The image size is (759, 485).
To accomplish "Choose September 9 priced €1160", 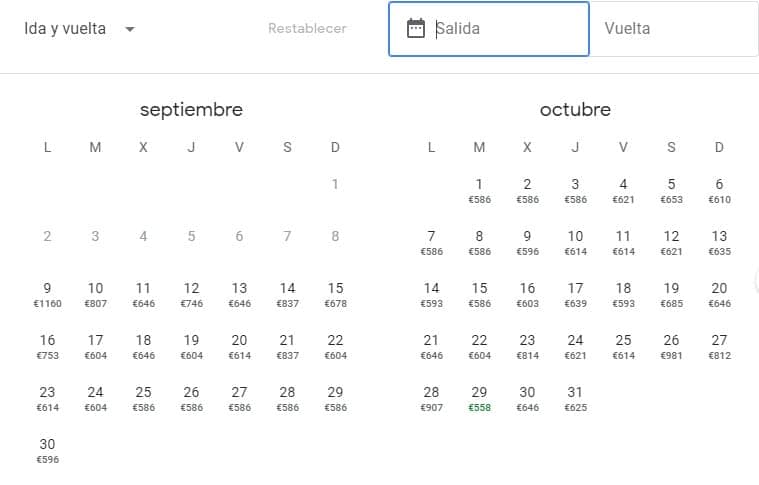I will pos(47,294).
